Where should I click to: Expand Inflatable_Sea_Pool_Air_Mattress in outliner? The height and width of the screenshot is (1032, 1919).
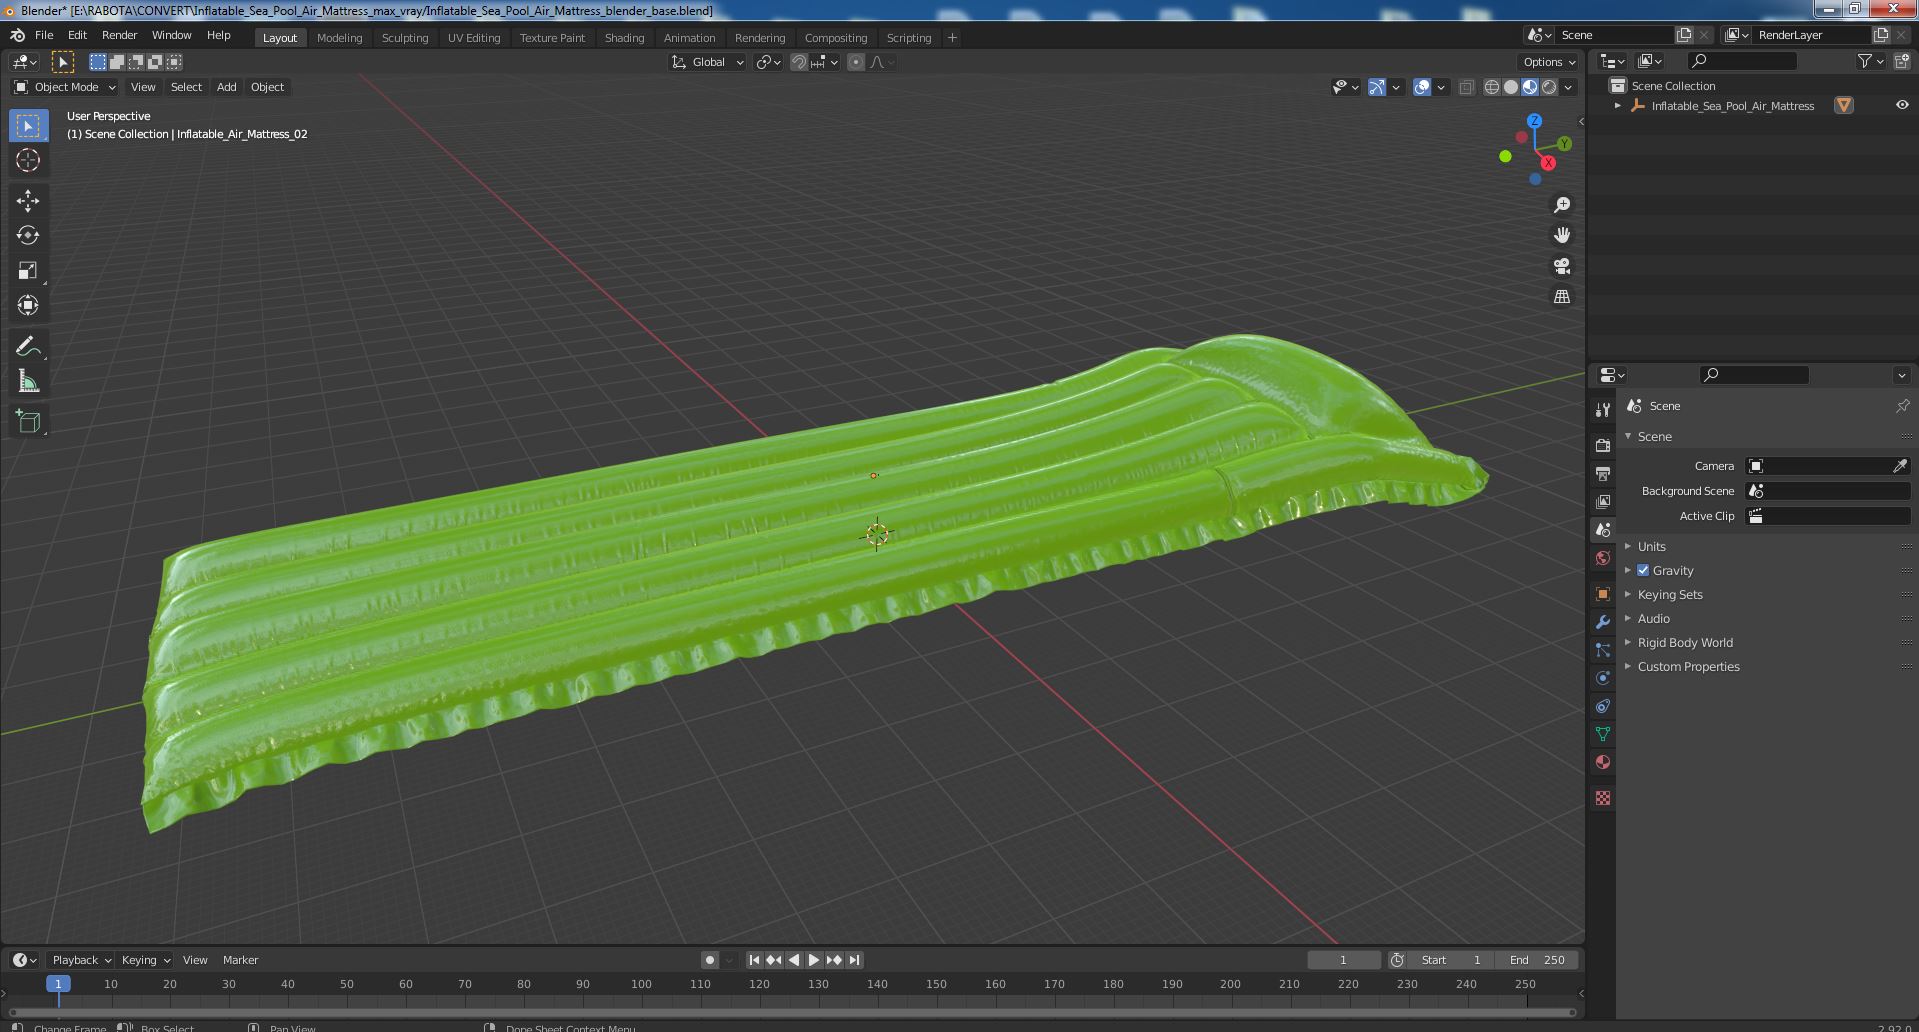[x=1618, y=106]
